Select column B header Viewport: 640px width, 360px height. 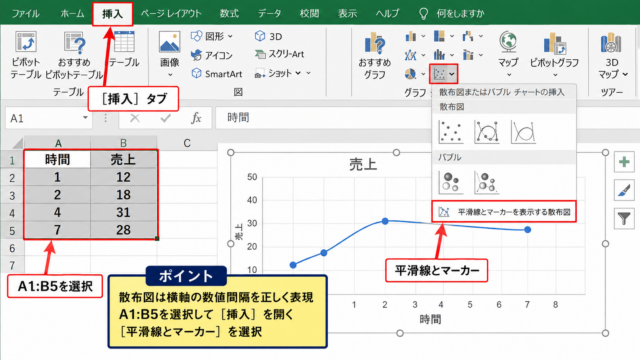pyautogui.click(x=124, y=143)
